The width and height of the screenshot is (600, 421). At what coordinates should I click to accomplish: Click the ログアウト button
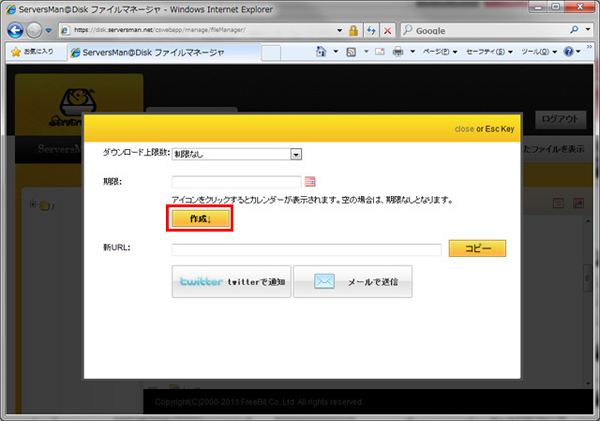click(x=560, y=119)
